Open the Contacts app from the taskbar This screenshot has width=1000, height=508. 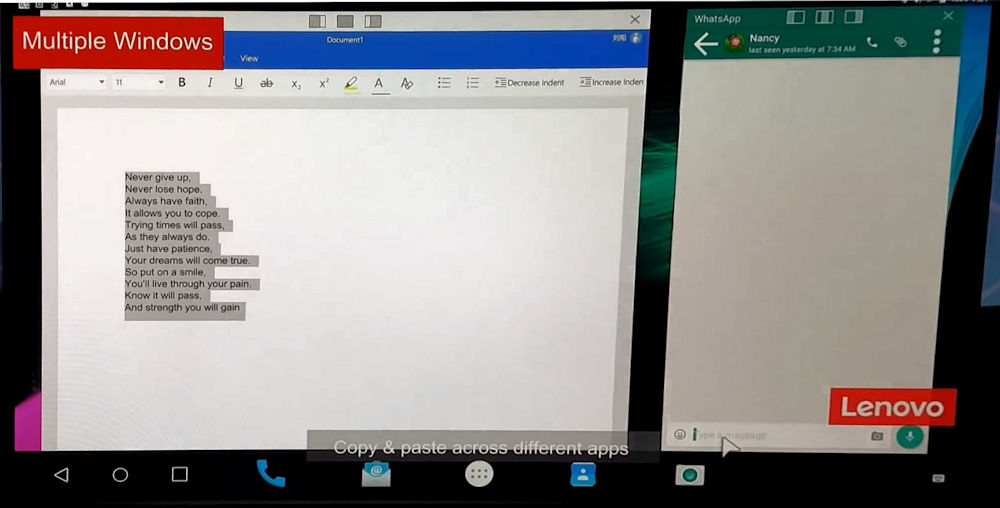click(583, 474)
